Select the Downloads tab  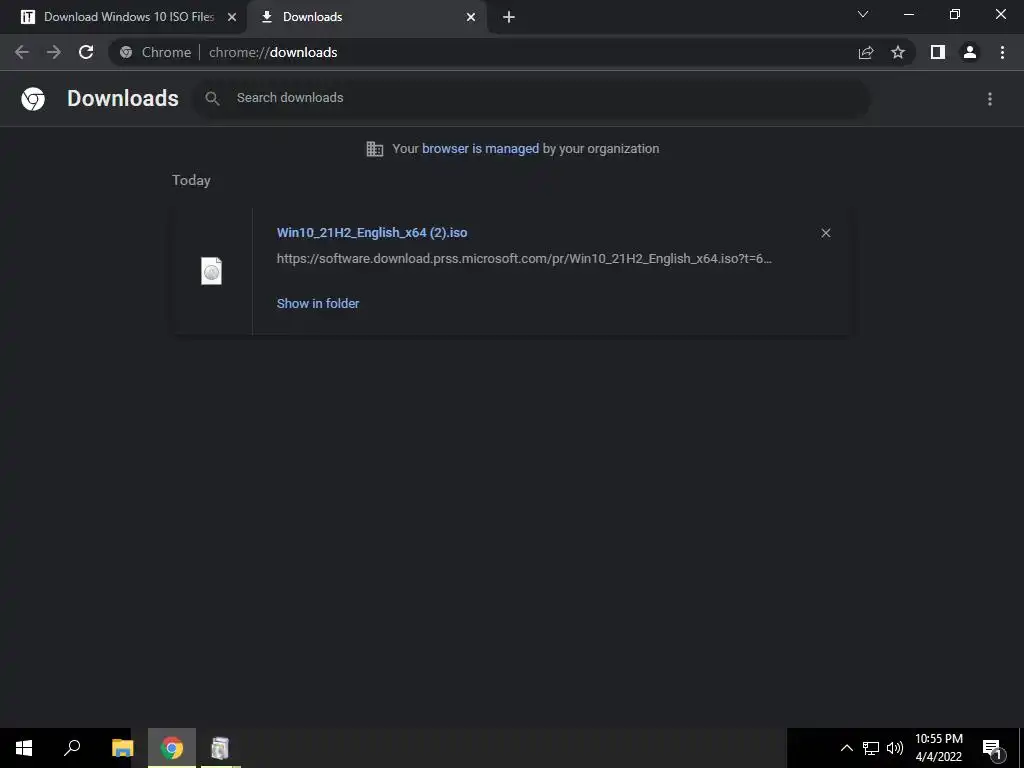tap(367, 17)
